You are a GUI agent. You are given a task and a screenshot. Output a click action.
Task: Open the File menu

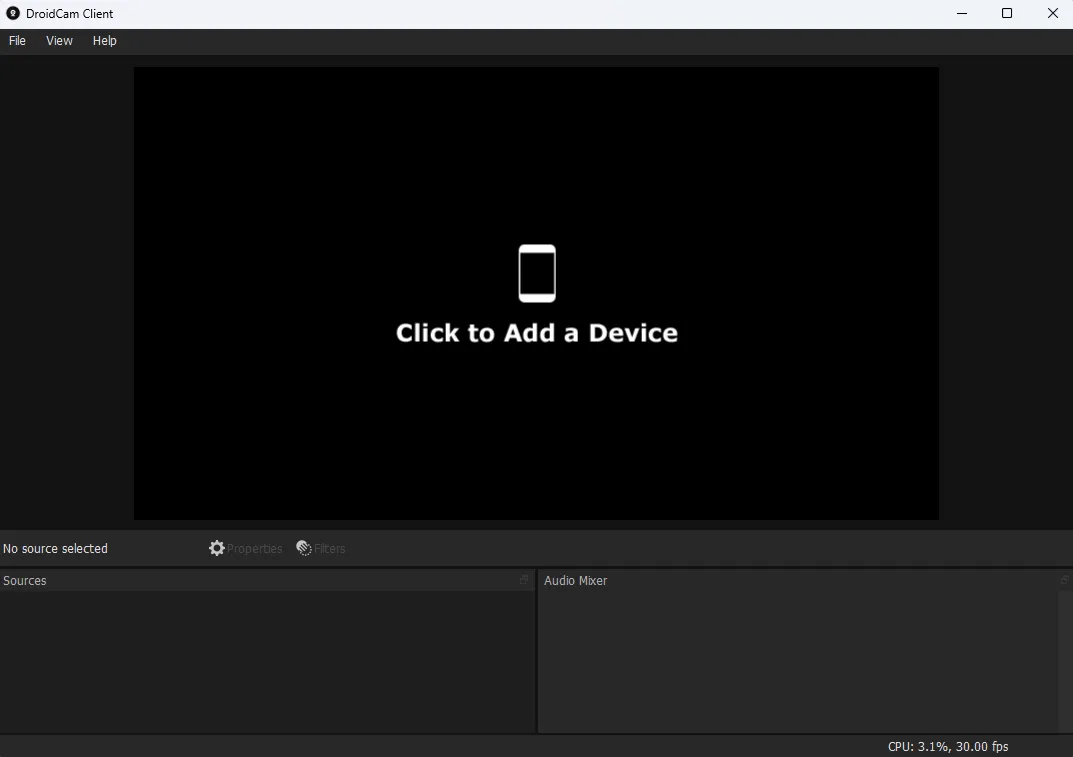coord(17,41)
